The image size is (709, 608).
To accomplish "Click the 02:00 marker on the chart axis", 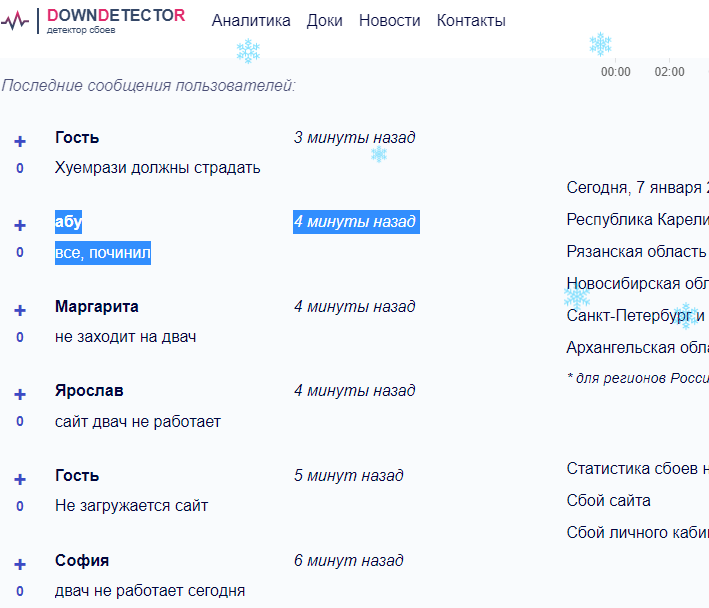I will pyautogui.click(x=669, y=72).
